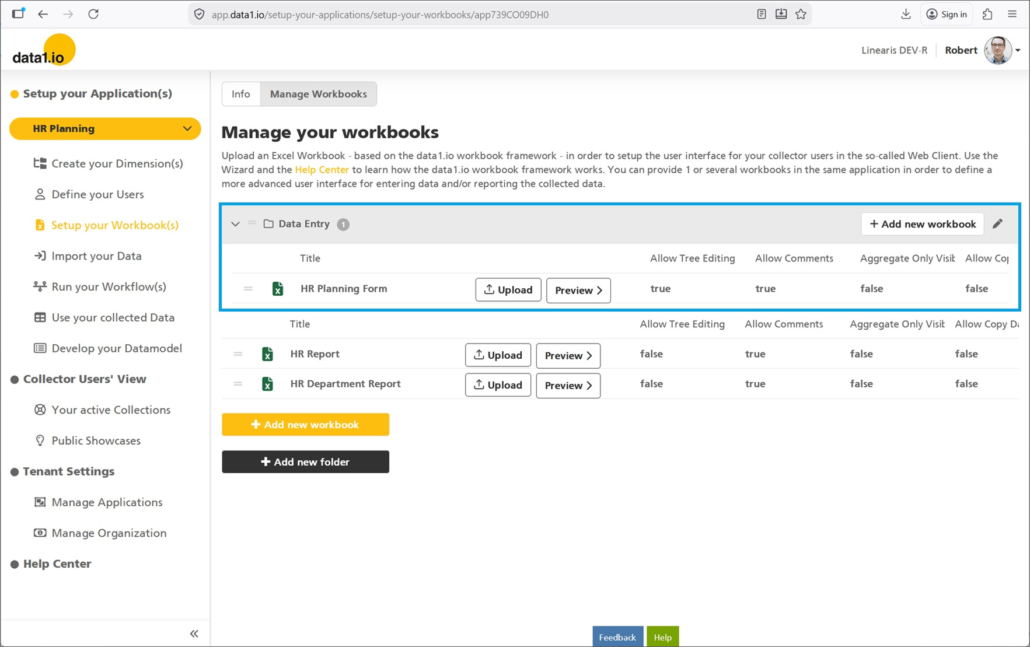This screenshot has height=647, width=1030.
Task: Switch to the Info tab
Action: [x=241, y=94]
